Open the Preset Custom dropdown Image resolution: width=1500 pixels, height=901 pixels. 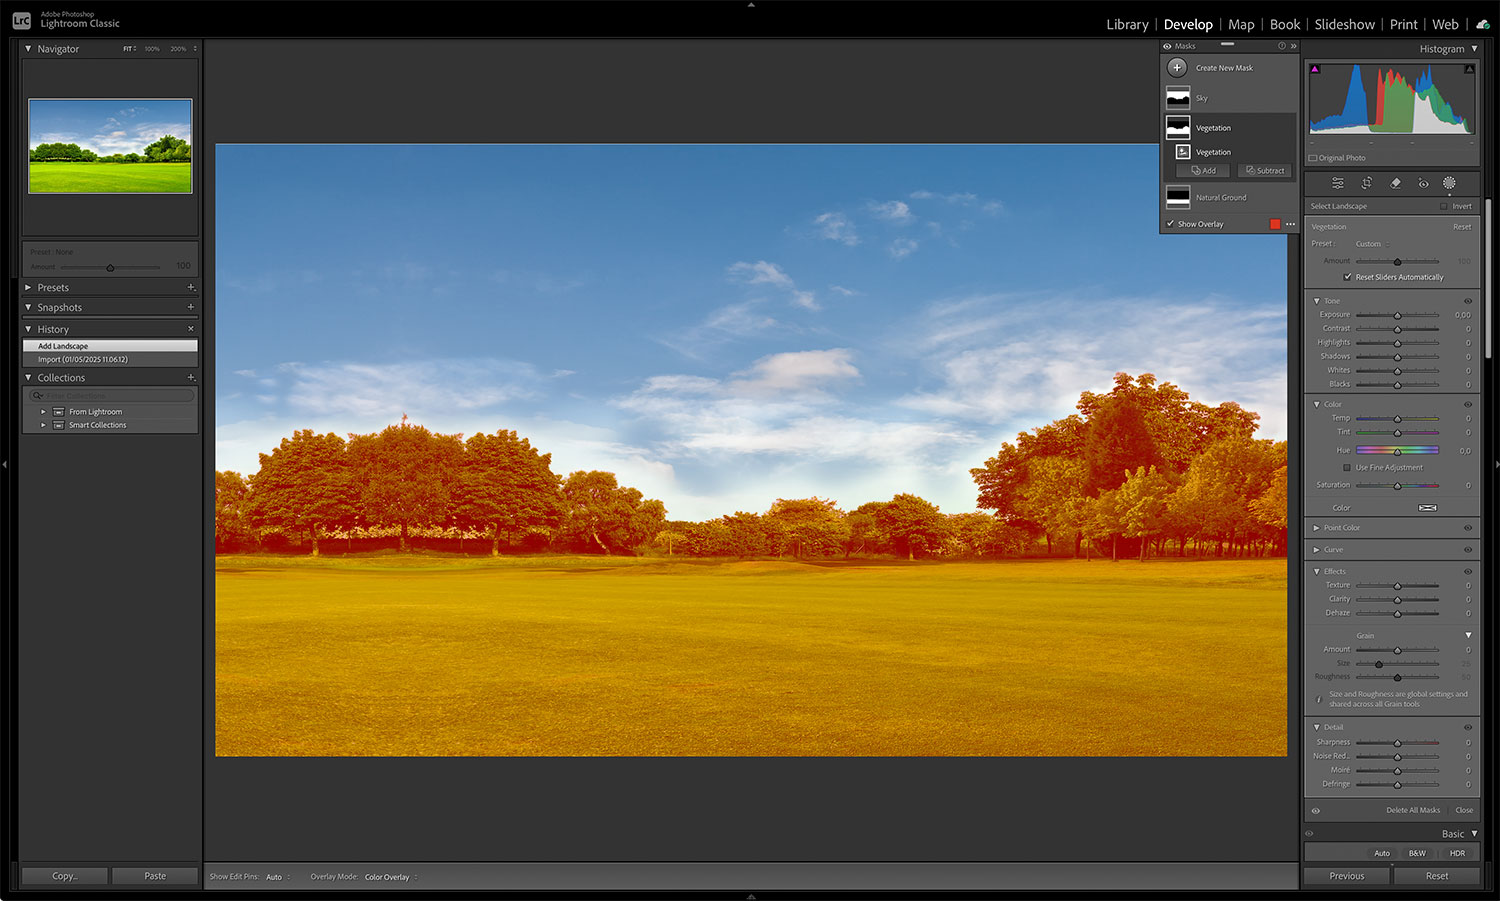point(1370,243)
